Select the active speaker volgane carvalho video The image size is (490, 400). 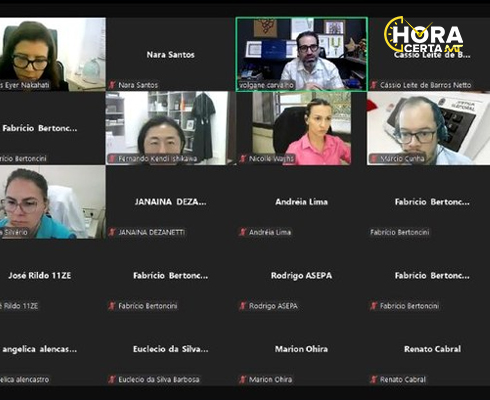point(302,54)
